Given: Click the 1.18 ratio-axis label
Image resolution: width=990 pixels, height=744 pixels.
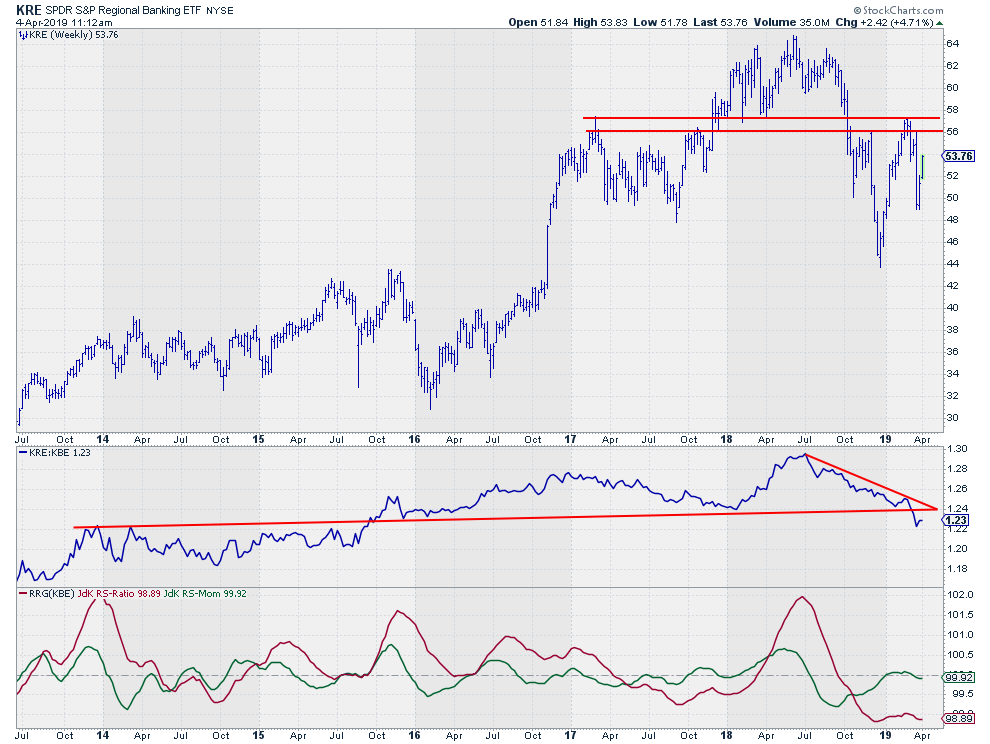Looking at the screenshot, I should (957, 569).
